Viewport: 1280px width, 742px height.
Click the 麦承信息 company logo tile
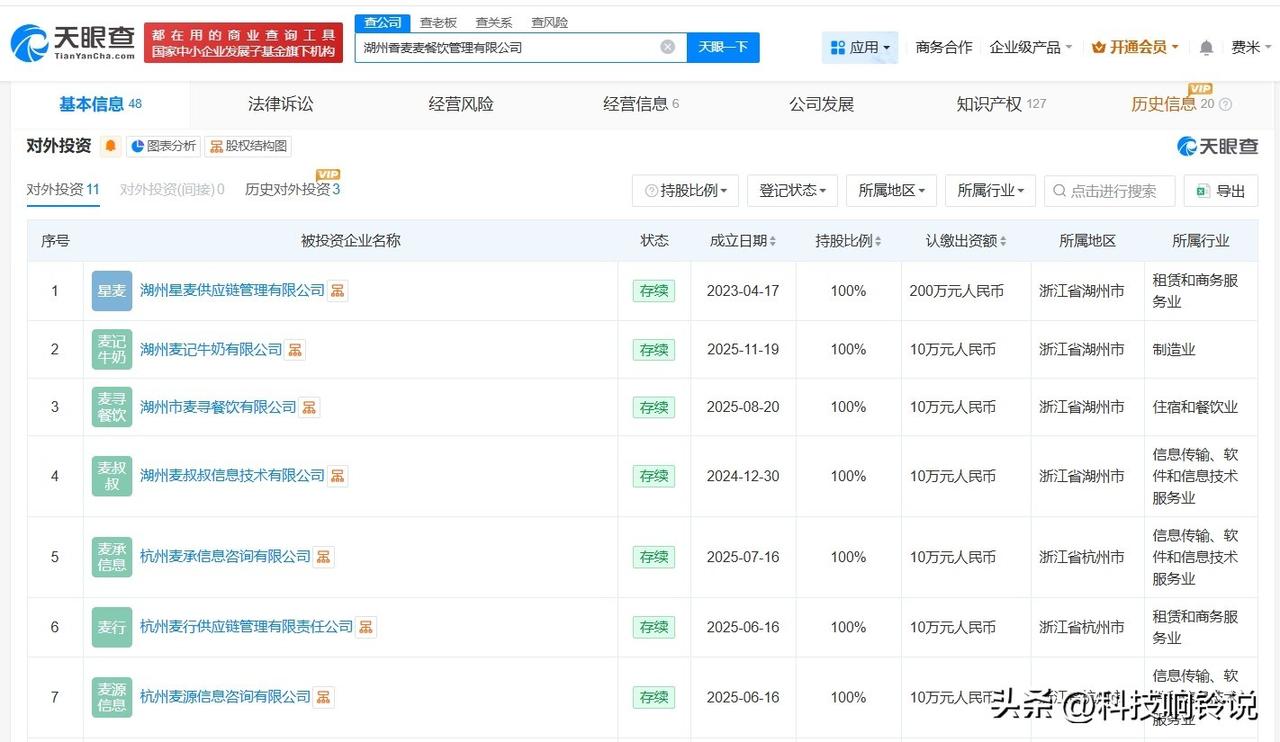112,557
